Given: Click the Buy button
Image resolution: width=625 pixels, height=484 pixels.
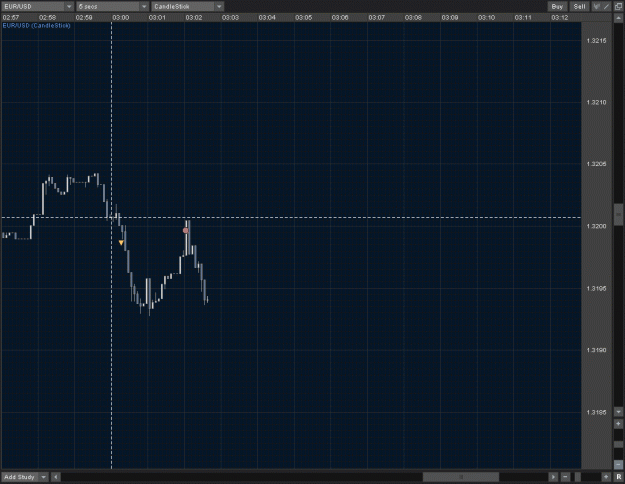Looking at the screenshot, I should [557, 6].
